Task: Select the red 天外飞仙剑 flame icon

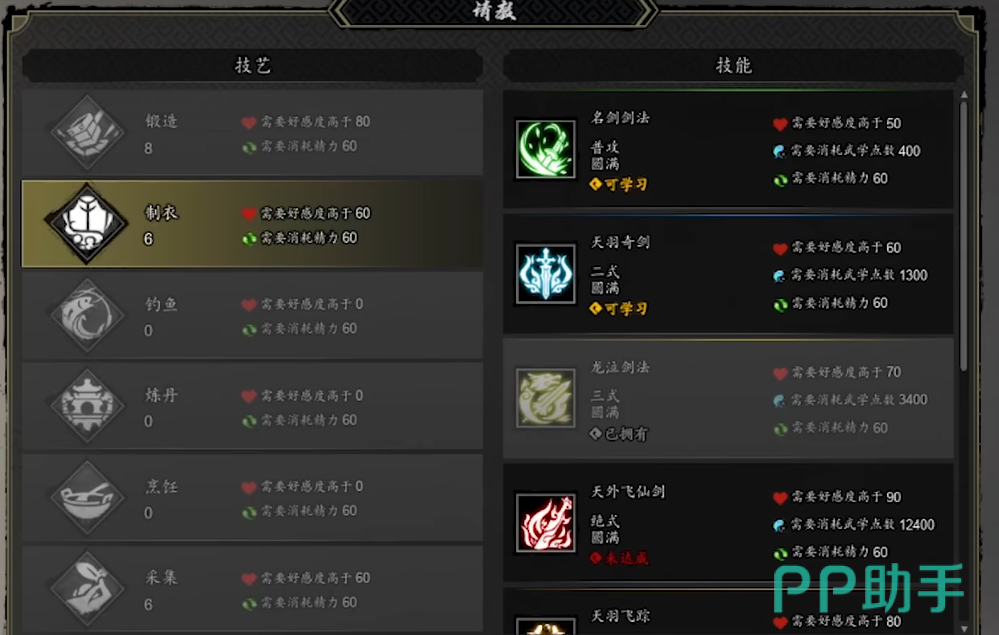Action: 545,523
